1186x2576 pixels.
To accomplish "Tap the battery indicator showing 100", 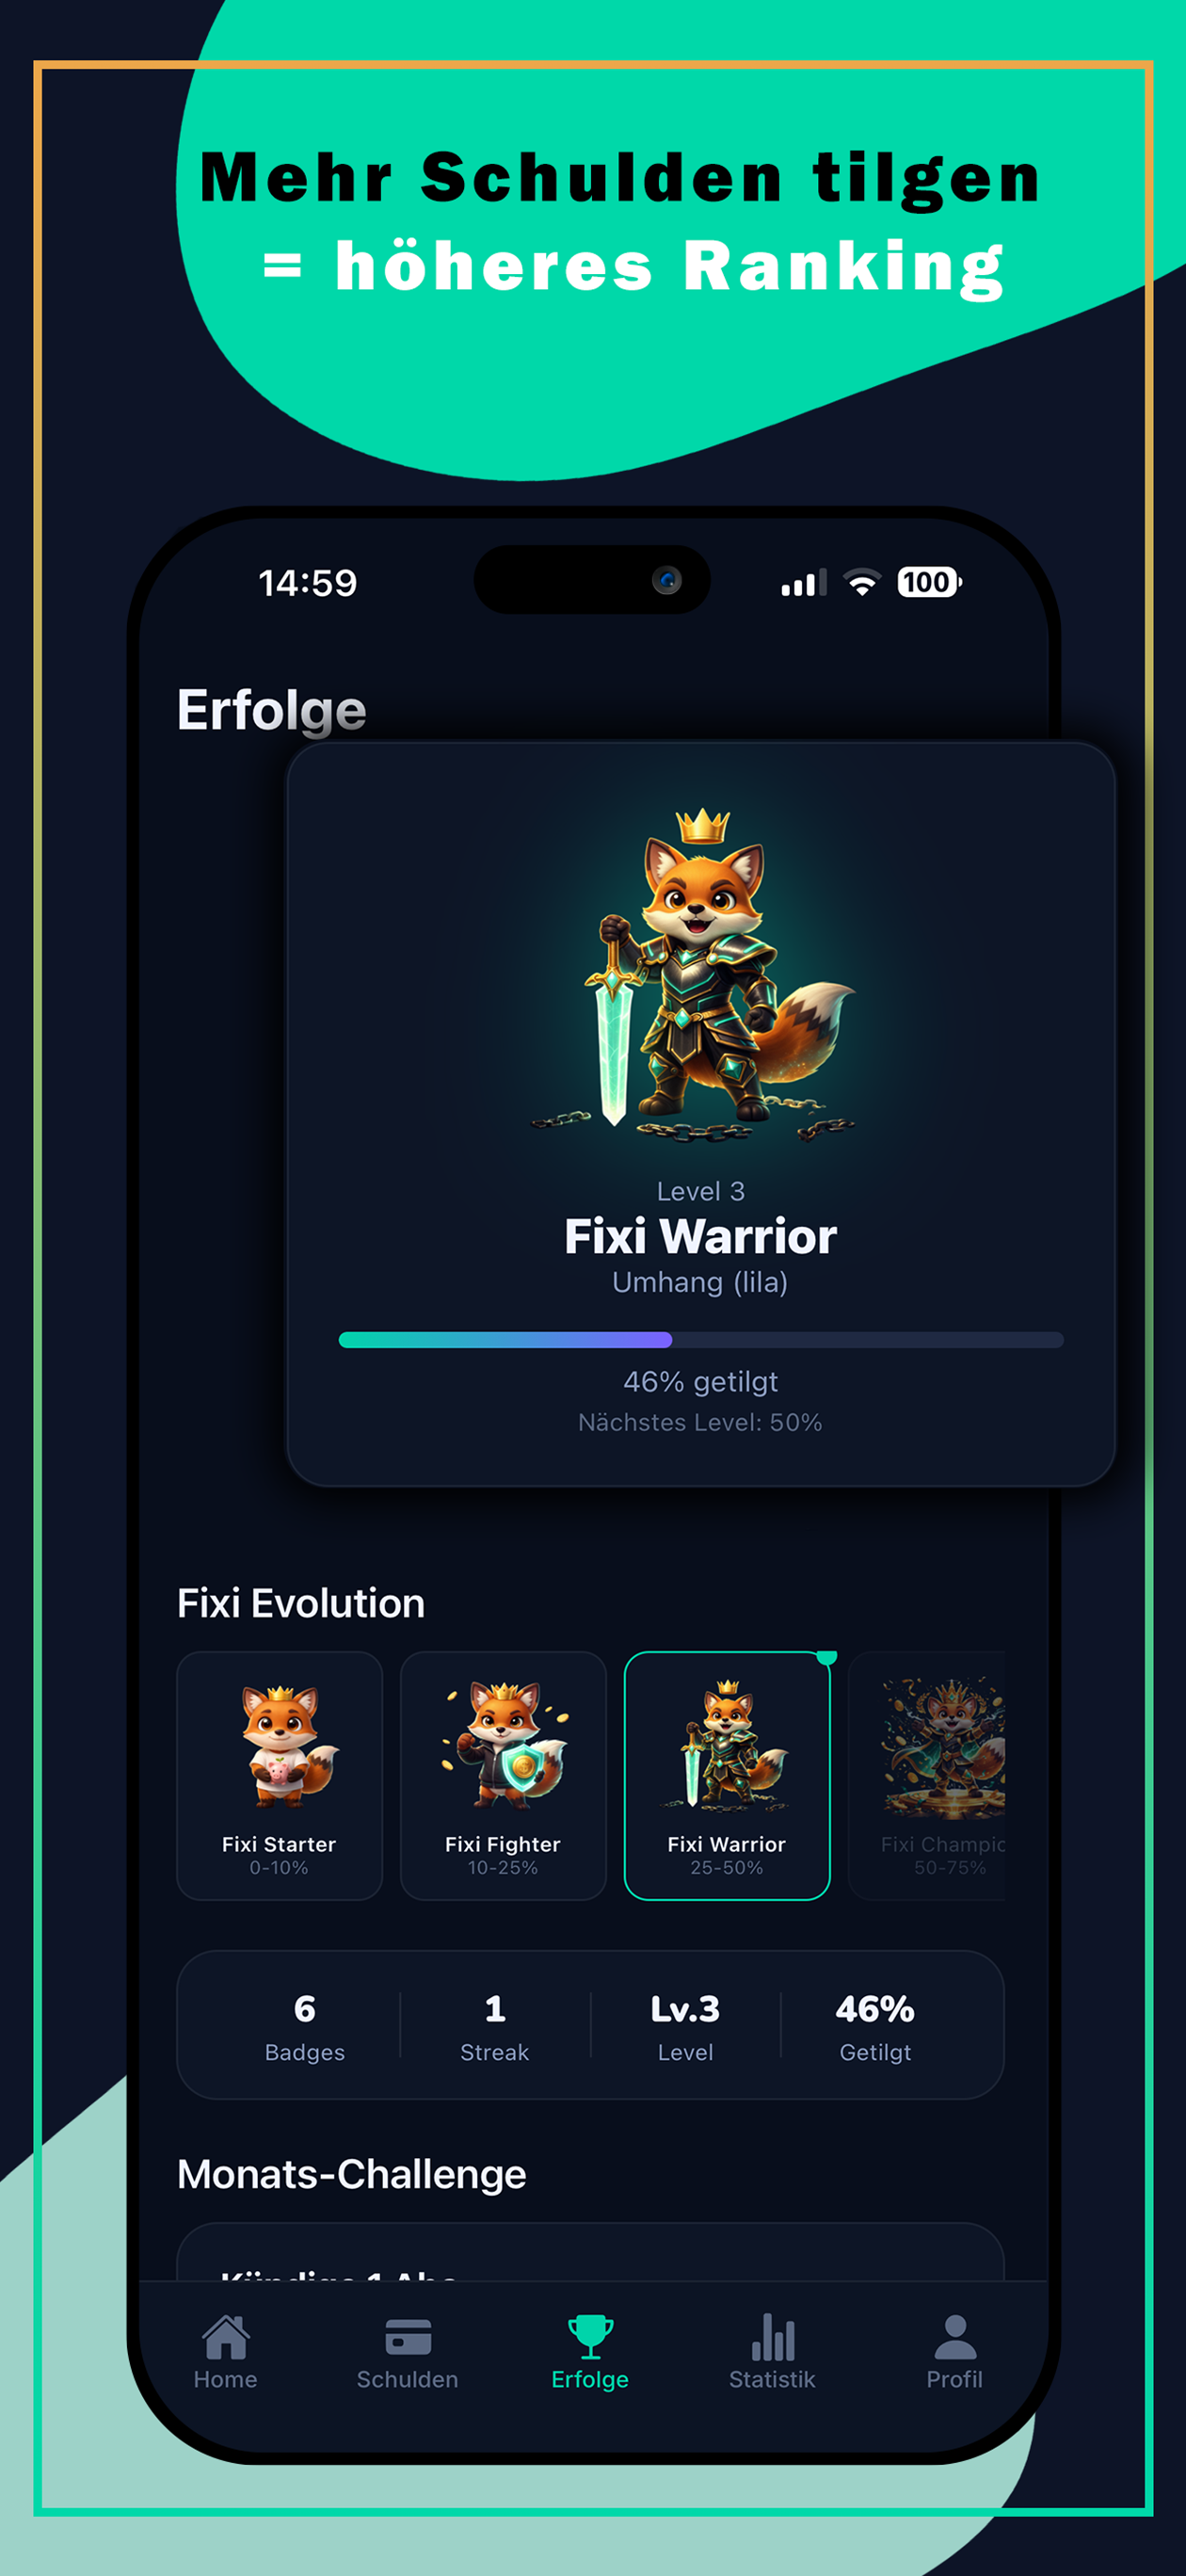I will (929, 582).
